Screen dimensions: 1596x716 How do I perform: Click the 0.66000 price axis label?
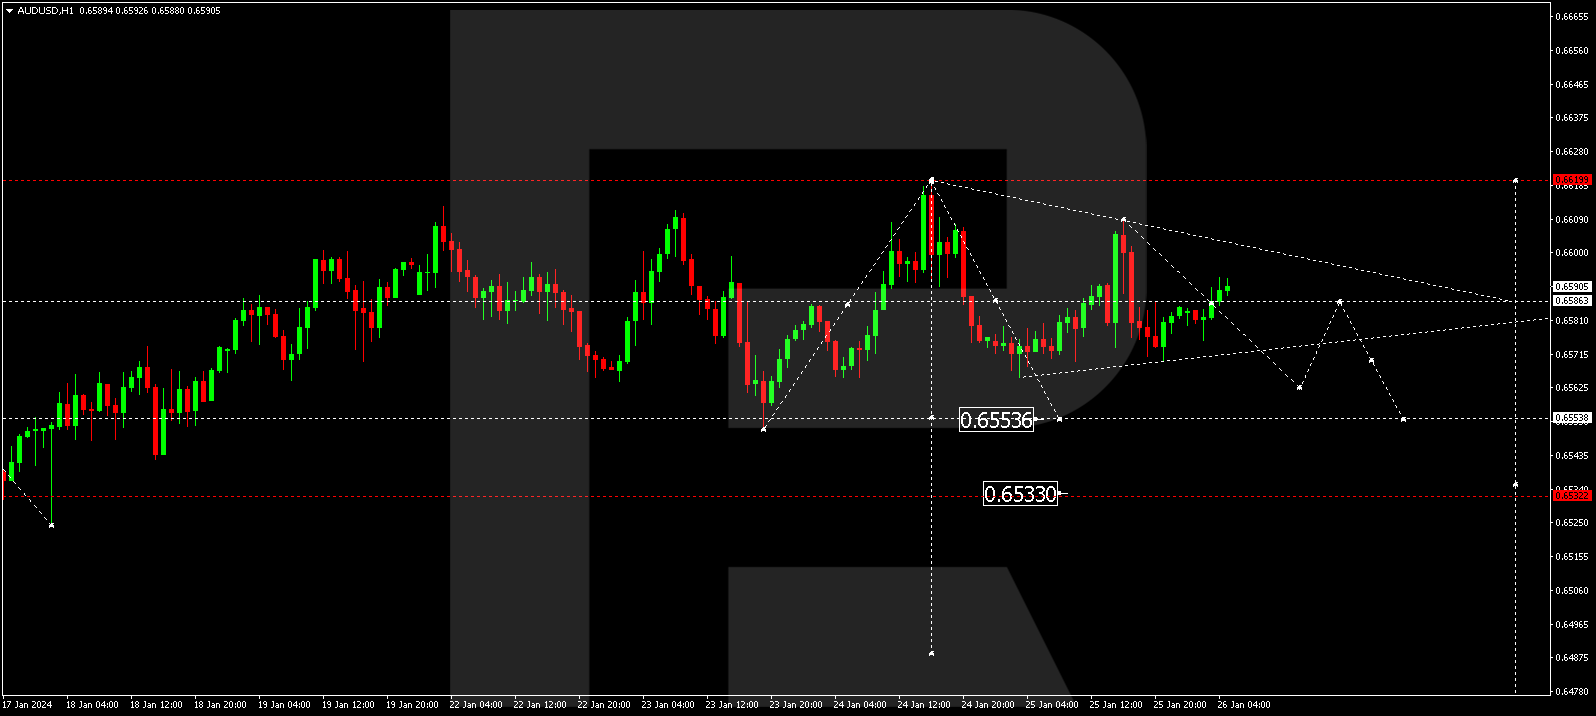coord(1572,253)
